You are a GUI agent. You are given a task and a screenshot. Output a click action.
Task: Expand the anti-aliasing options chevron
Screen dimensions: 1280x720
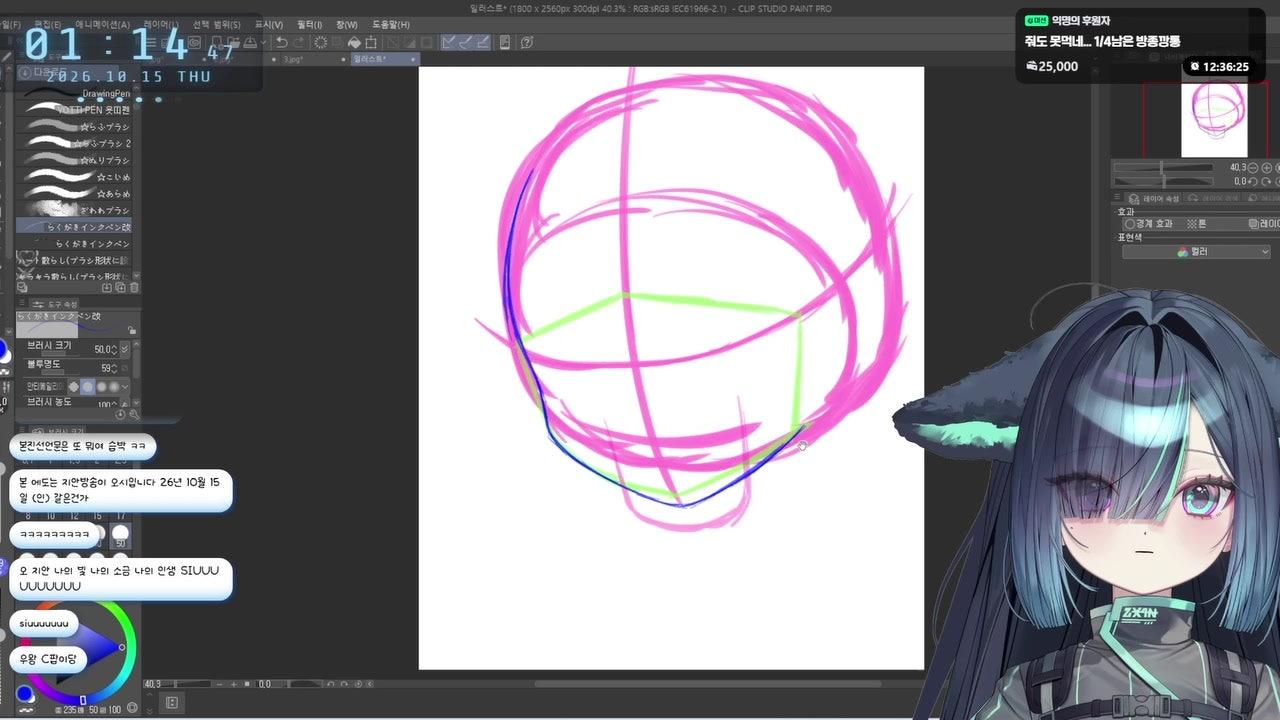(125, 386)
